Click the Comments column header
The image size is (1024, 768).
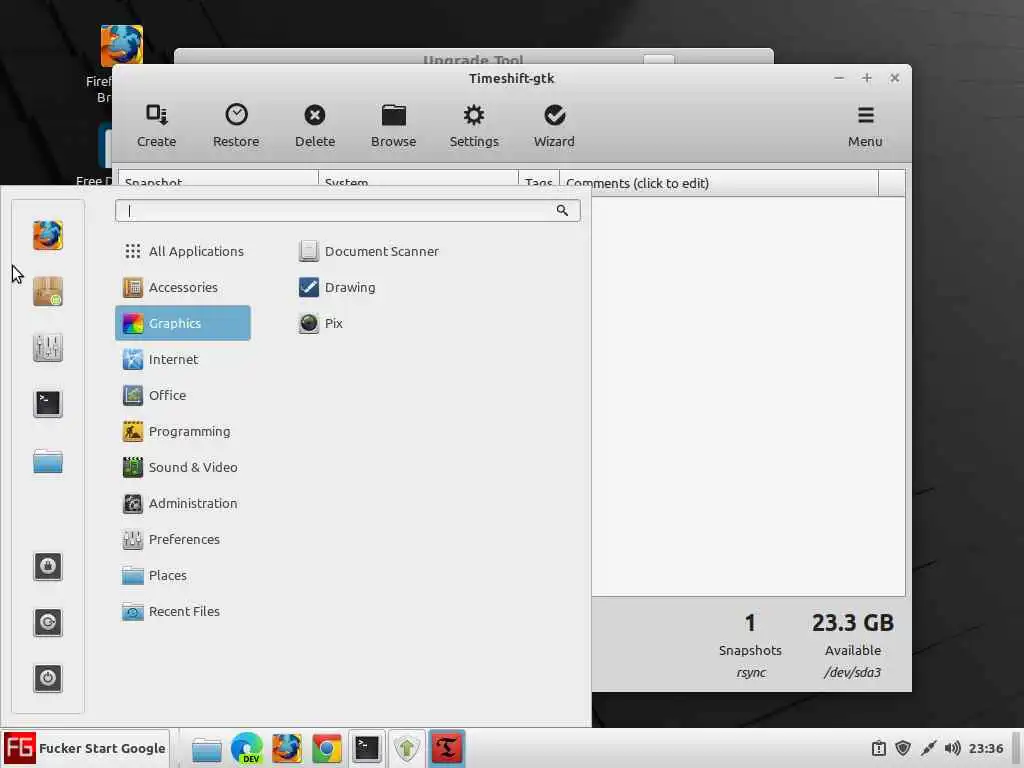(x=718, y=183)
